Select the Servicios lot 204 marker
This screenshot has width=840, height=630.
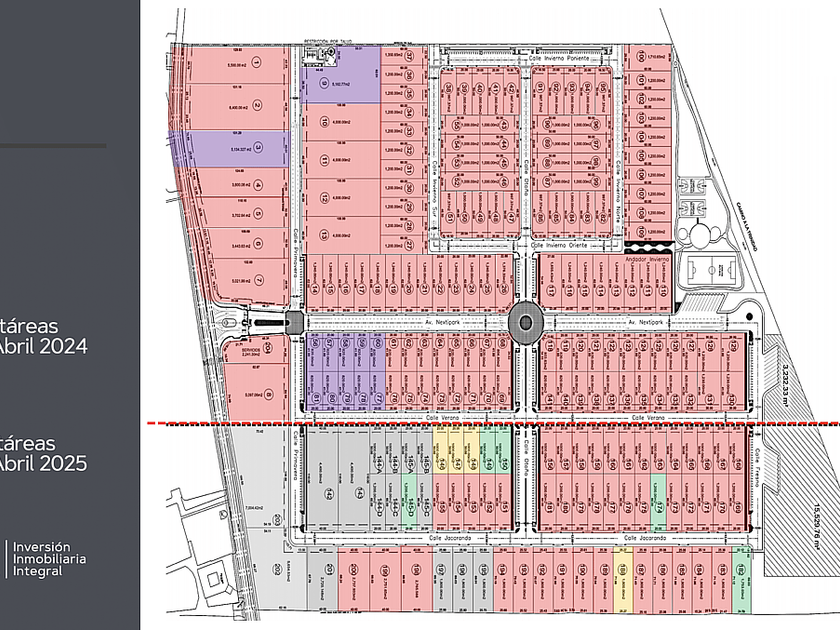267,349
